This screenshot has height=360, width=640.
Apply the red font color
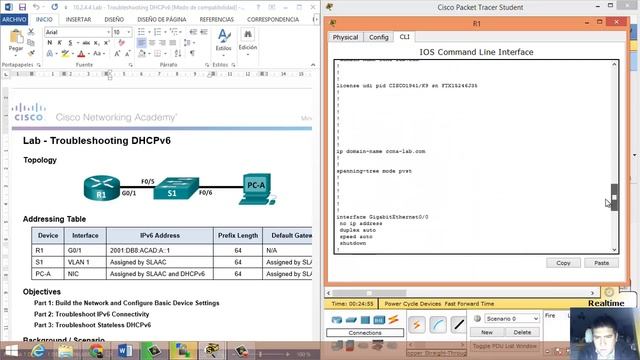[81, 53]
